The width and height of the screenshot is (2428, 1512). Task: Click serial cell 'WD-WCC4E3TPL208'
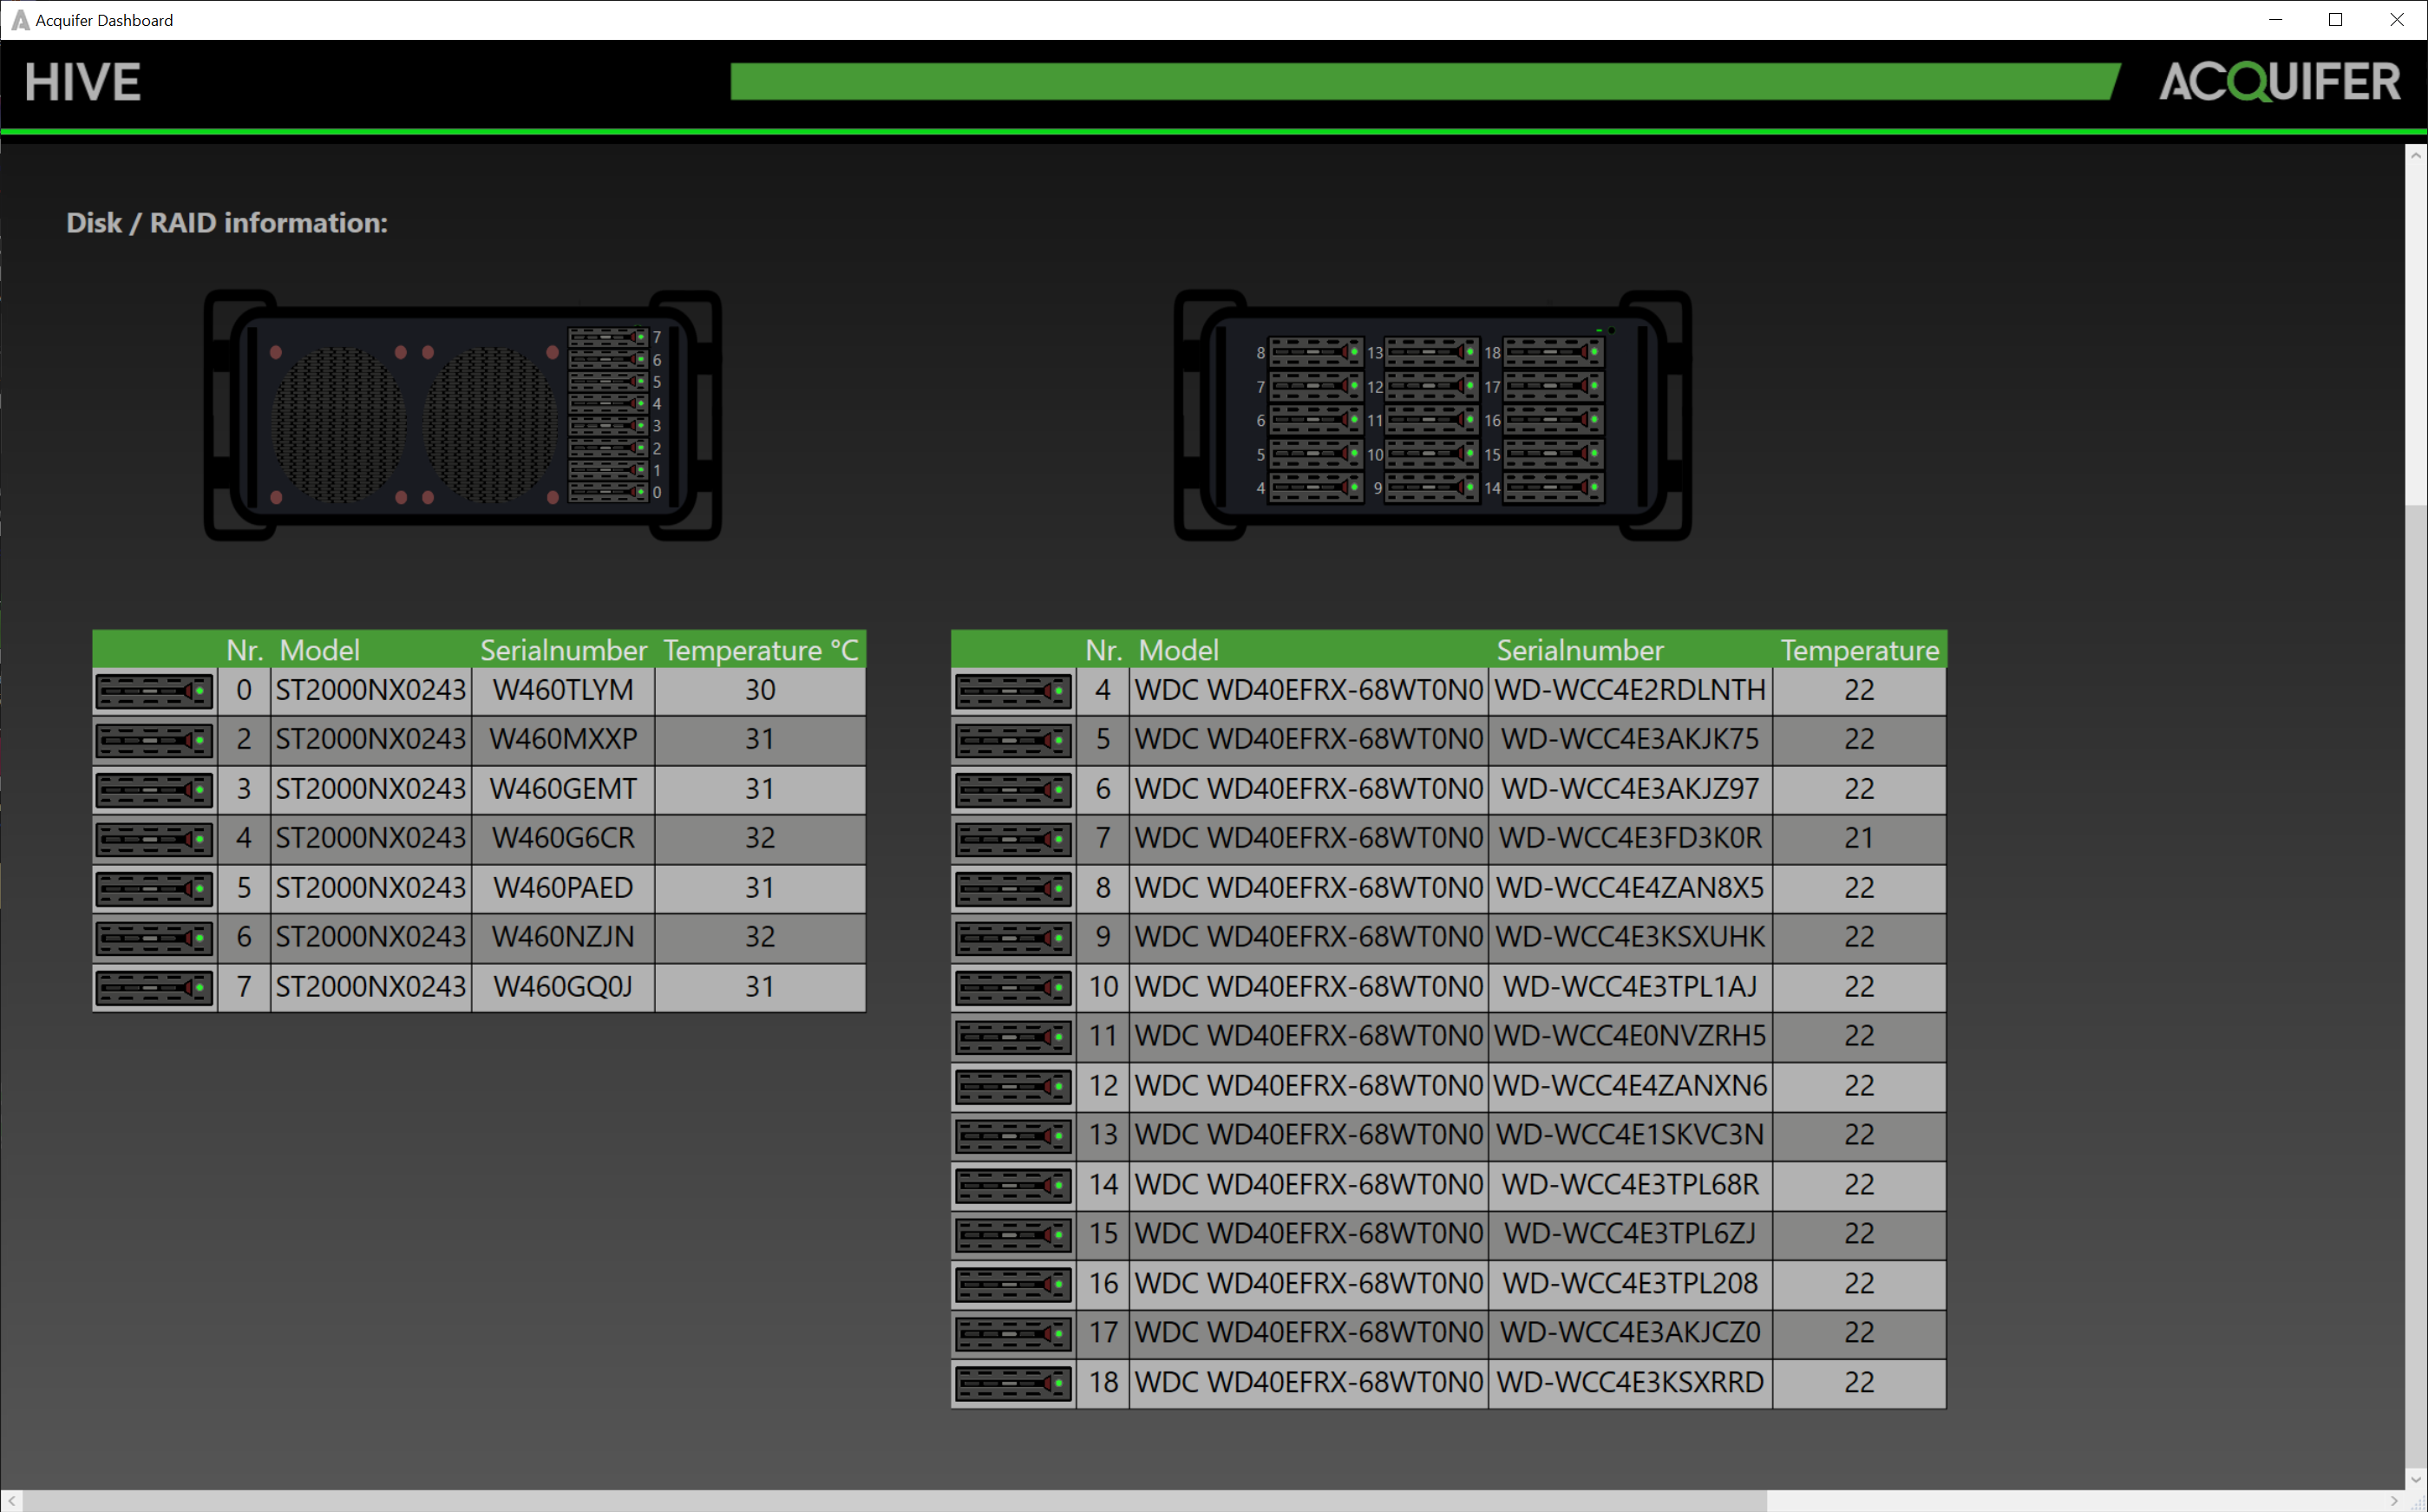coord(1630,1285)
